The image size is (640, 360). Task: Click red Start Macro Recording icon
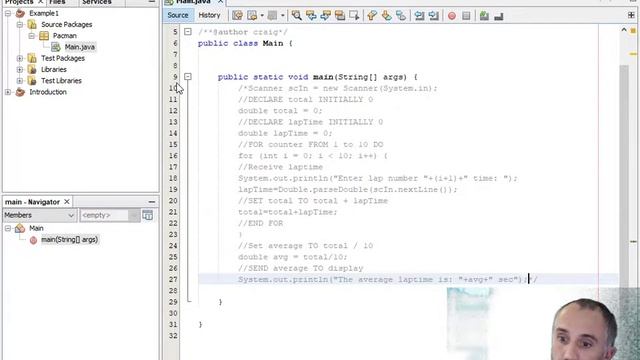[452, 16]
